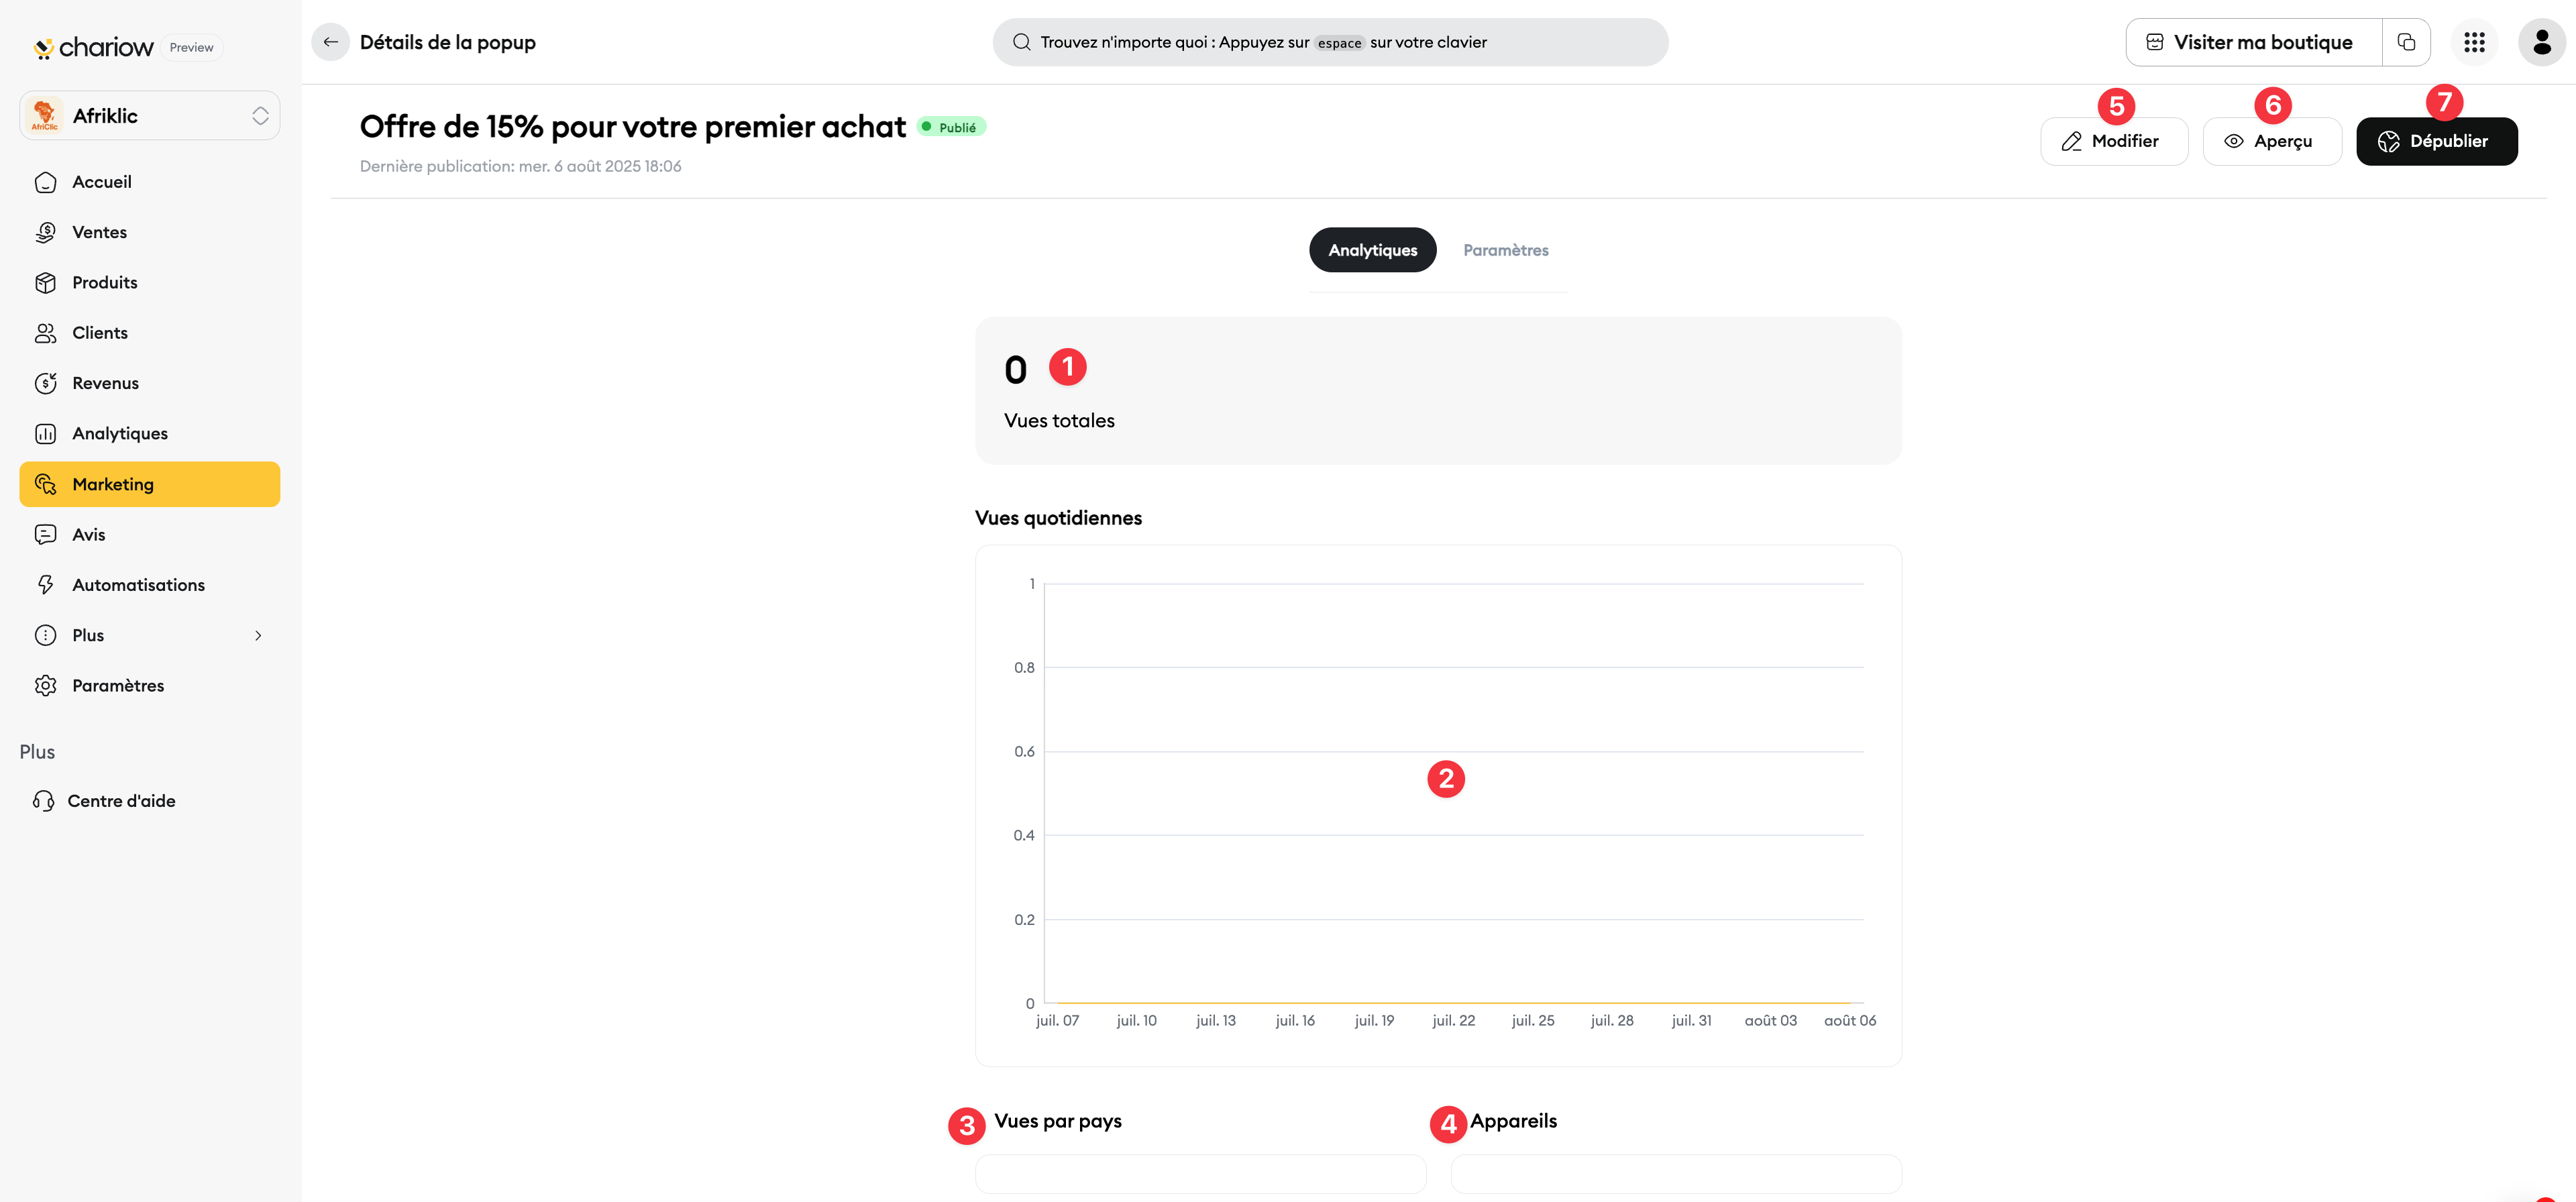2576x1202 pixels.
Task: Click the Analytiques chart icon in the sidebar
Action: (x=45, y=434)
